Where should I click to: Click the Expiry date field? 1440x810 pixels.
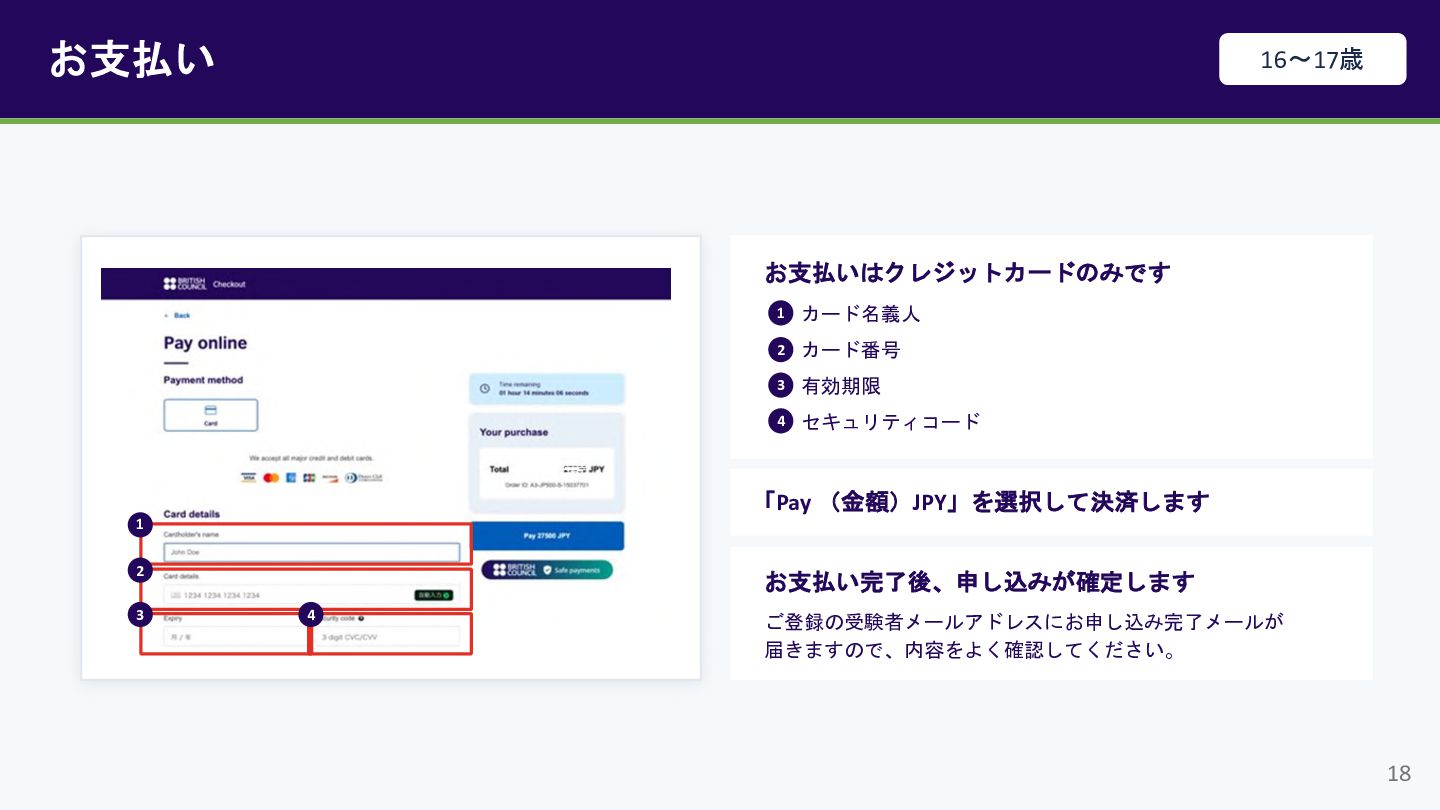pyautogui.click(x=232, y=637)
